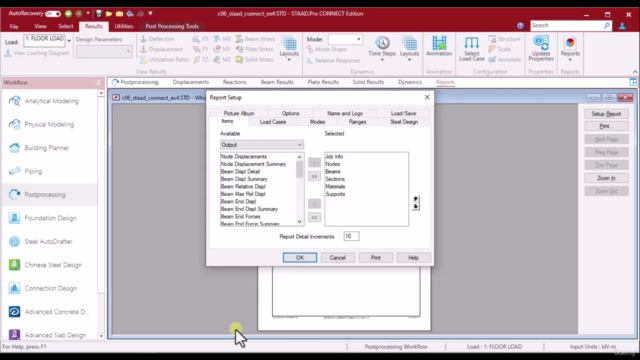Click the Animation ribbon icon
Screen dimensions: 640x360
439,46
